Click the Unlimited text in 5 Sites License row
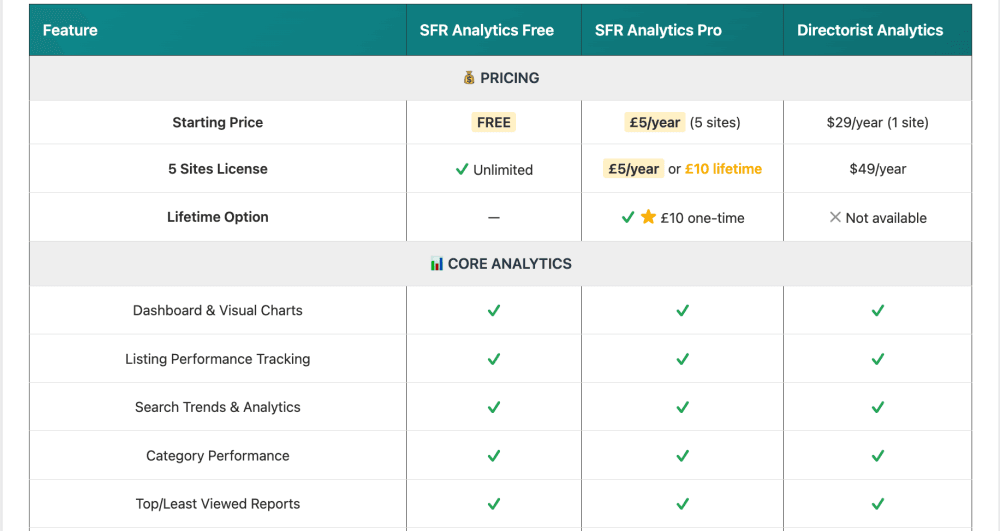Image resolution: width=1000 pixels, height=531 pixels. pyautogui.click(x=503, y=170)
